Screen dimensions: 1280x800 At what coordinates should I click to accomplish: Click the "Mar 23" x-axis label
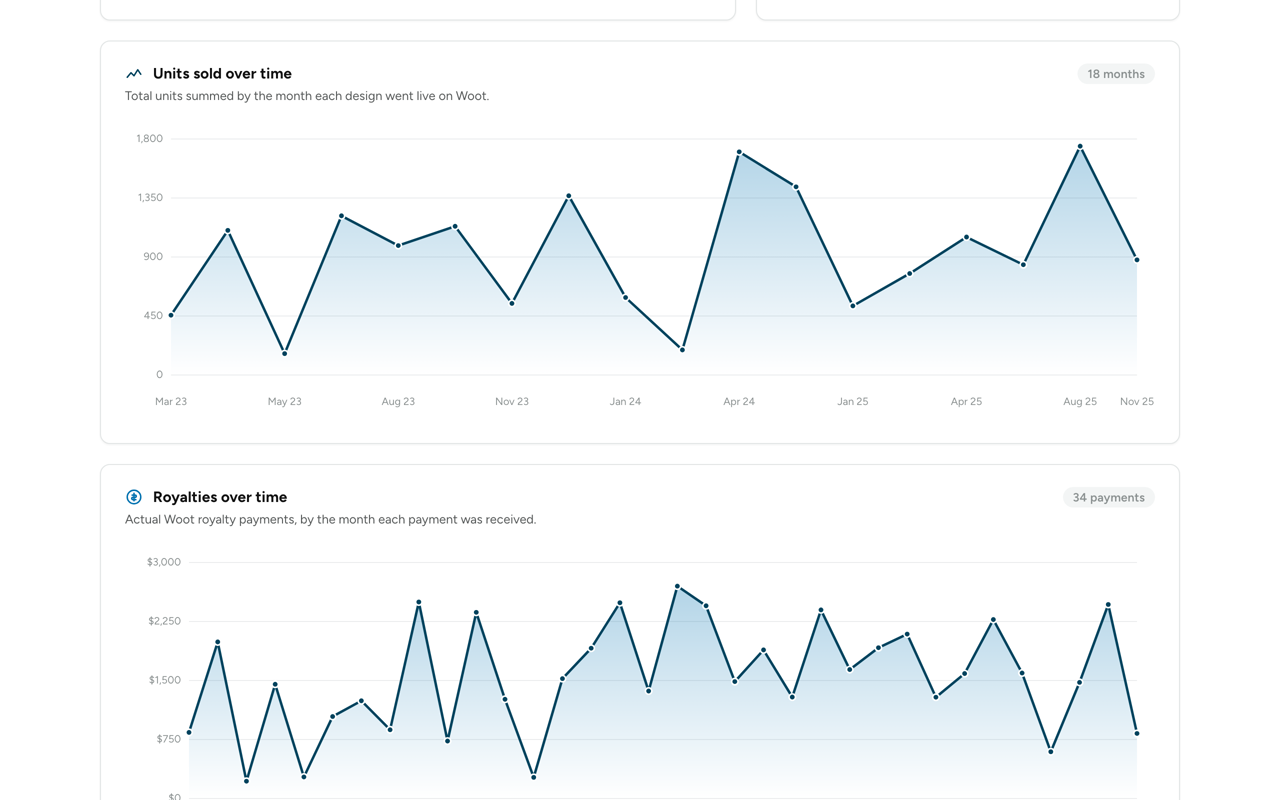171,401
